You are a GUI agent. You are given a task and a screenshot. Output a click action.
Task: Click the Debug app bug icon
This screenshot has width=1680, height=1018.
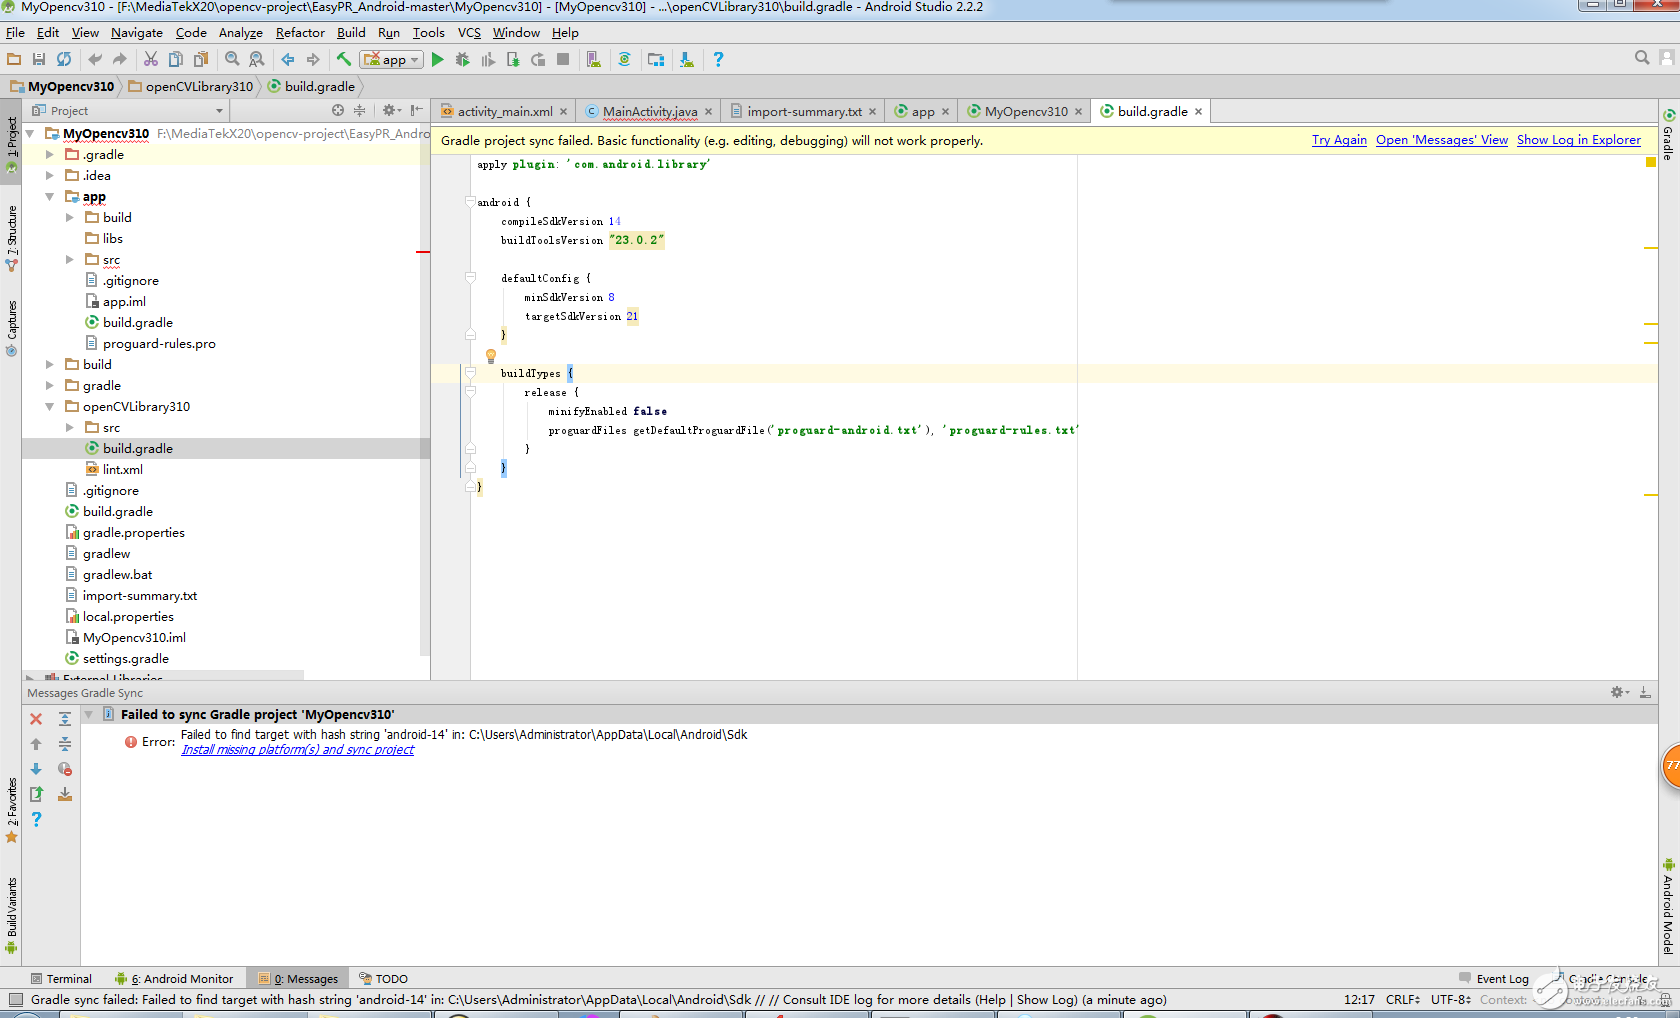(462, 60)
